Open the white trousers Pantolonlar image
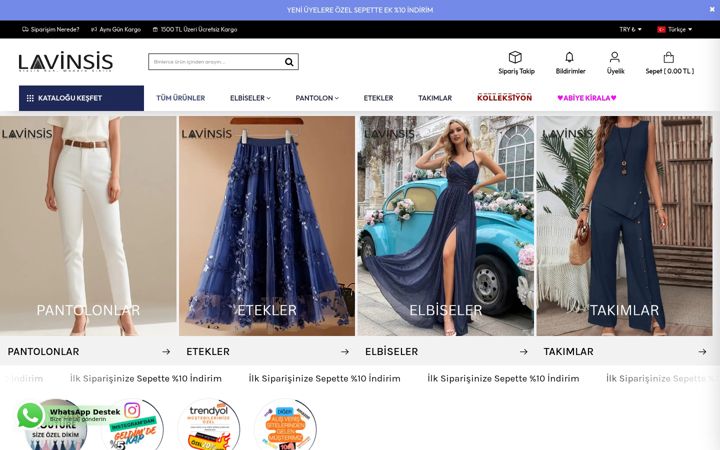720x450 pixels. [88, 225]
